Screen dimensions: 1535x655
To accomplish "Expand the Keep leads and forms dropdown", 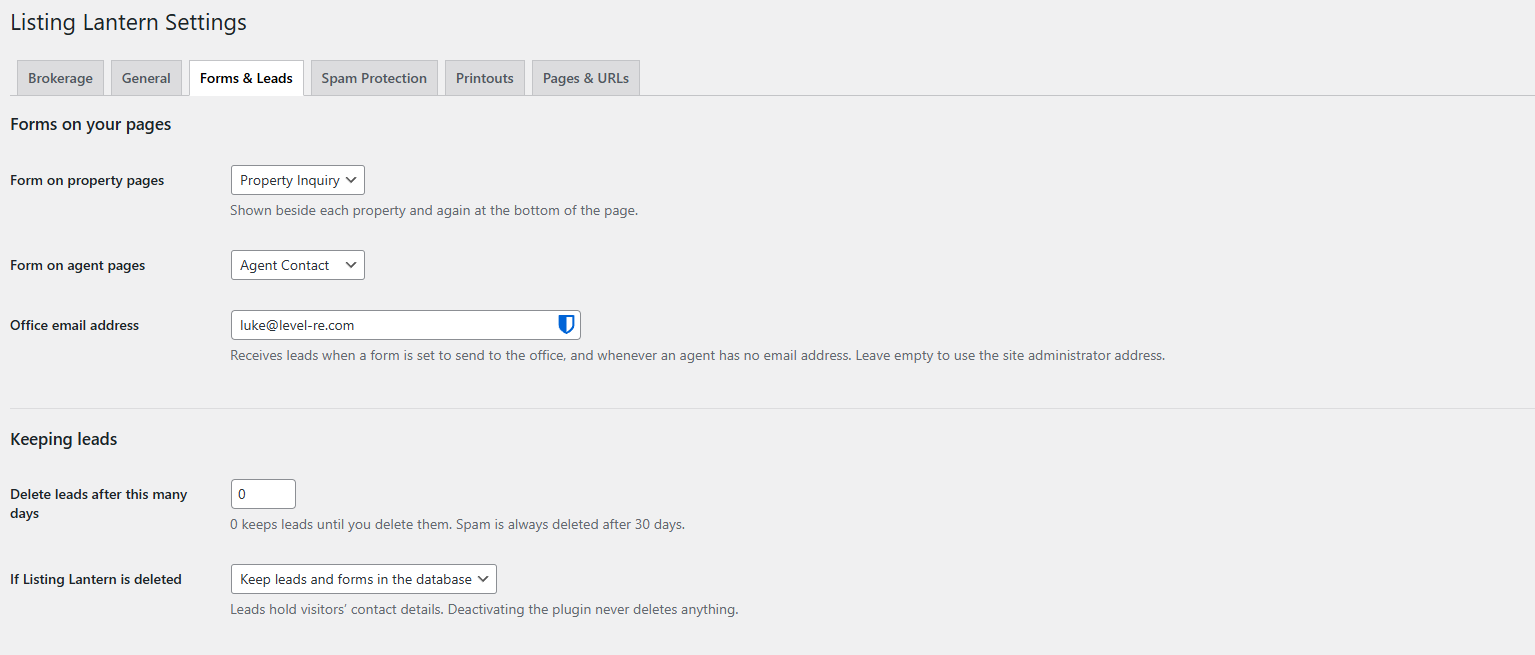I will [x=364, y=579].
